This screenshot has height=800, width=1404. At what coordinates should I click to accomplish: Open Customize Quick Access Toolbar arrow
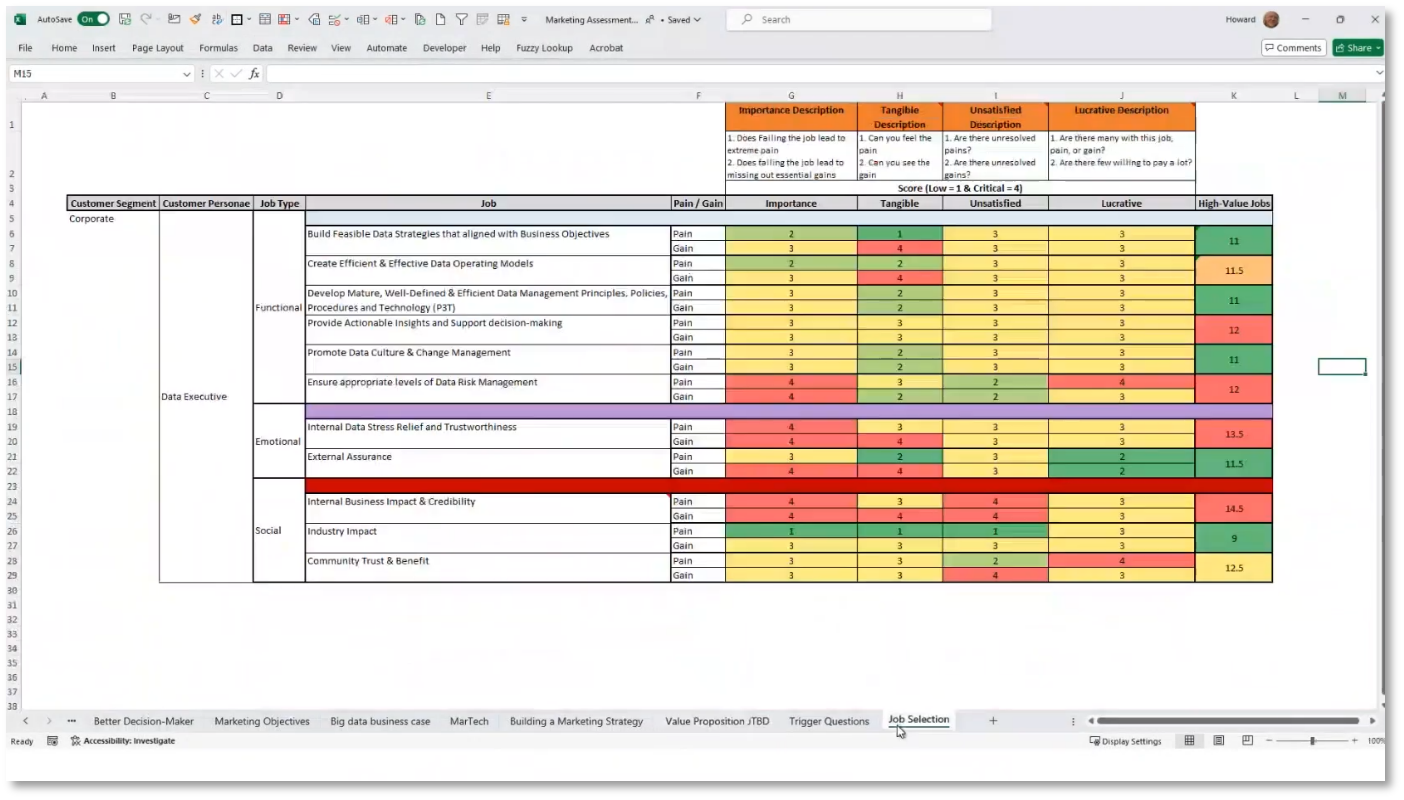click(x=524, y=19)
